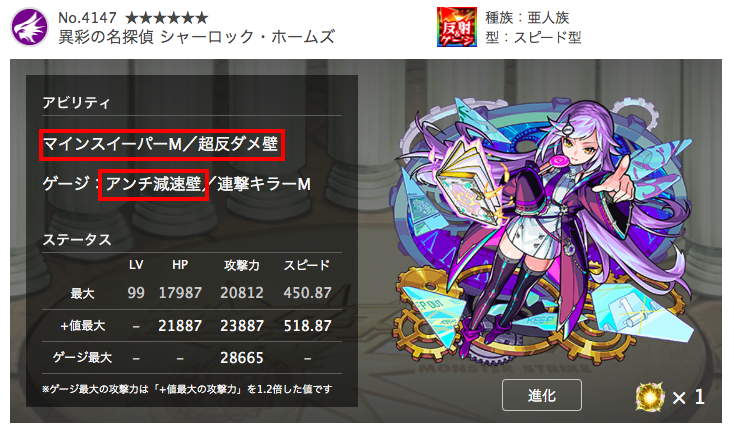This screenshot has height=432, width=734.
Task: Click the 型:スピード型 type label
Action: coord(533,37)
